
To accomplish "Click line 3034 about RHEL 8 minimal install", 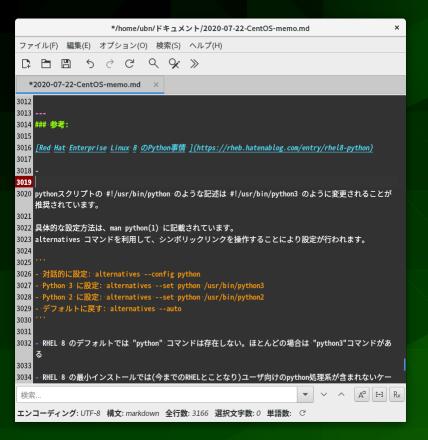I will click(x=213, y=377).
